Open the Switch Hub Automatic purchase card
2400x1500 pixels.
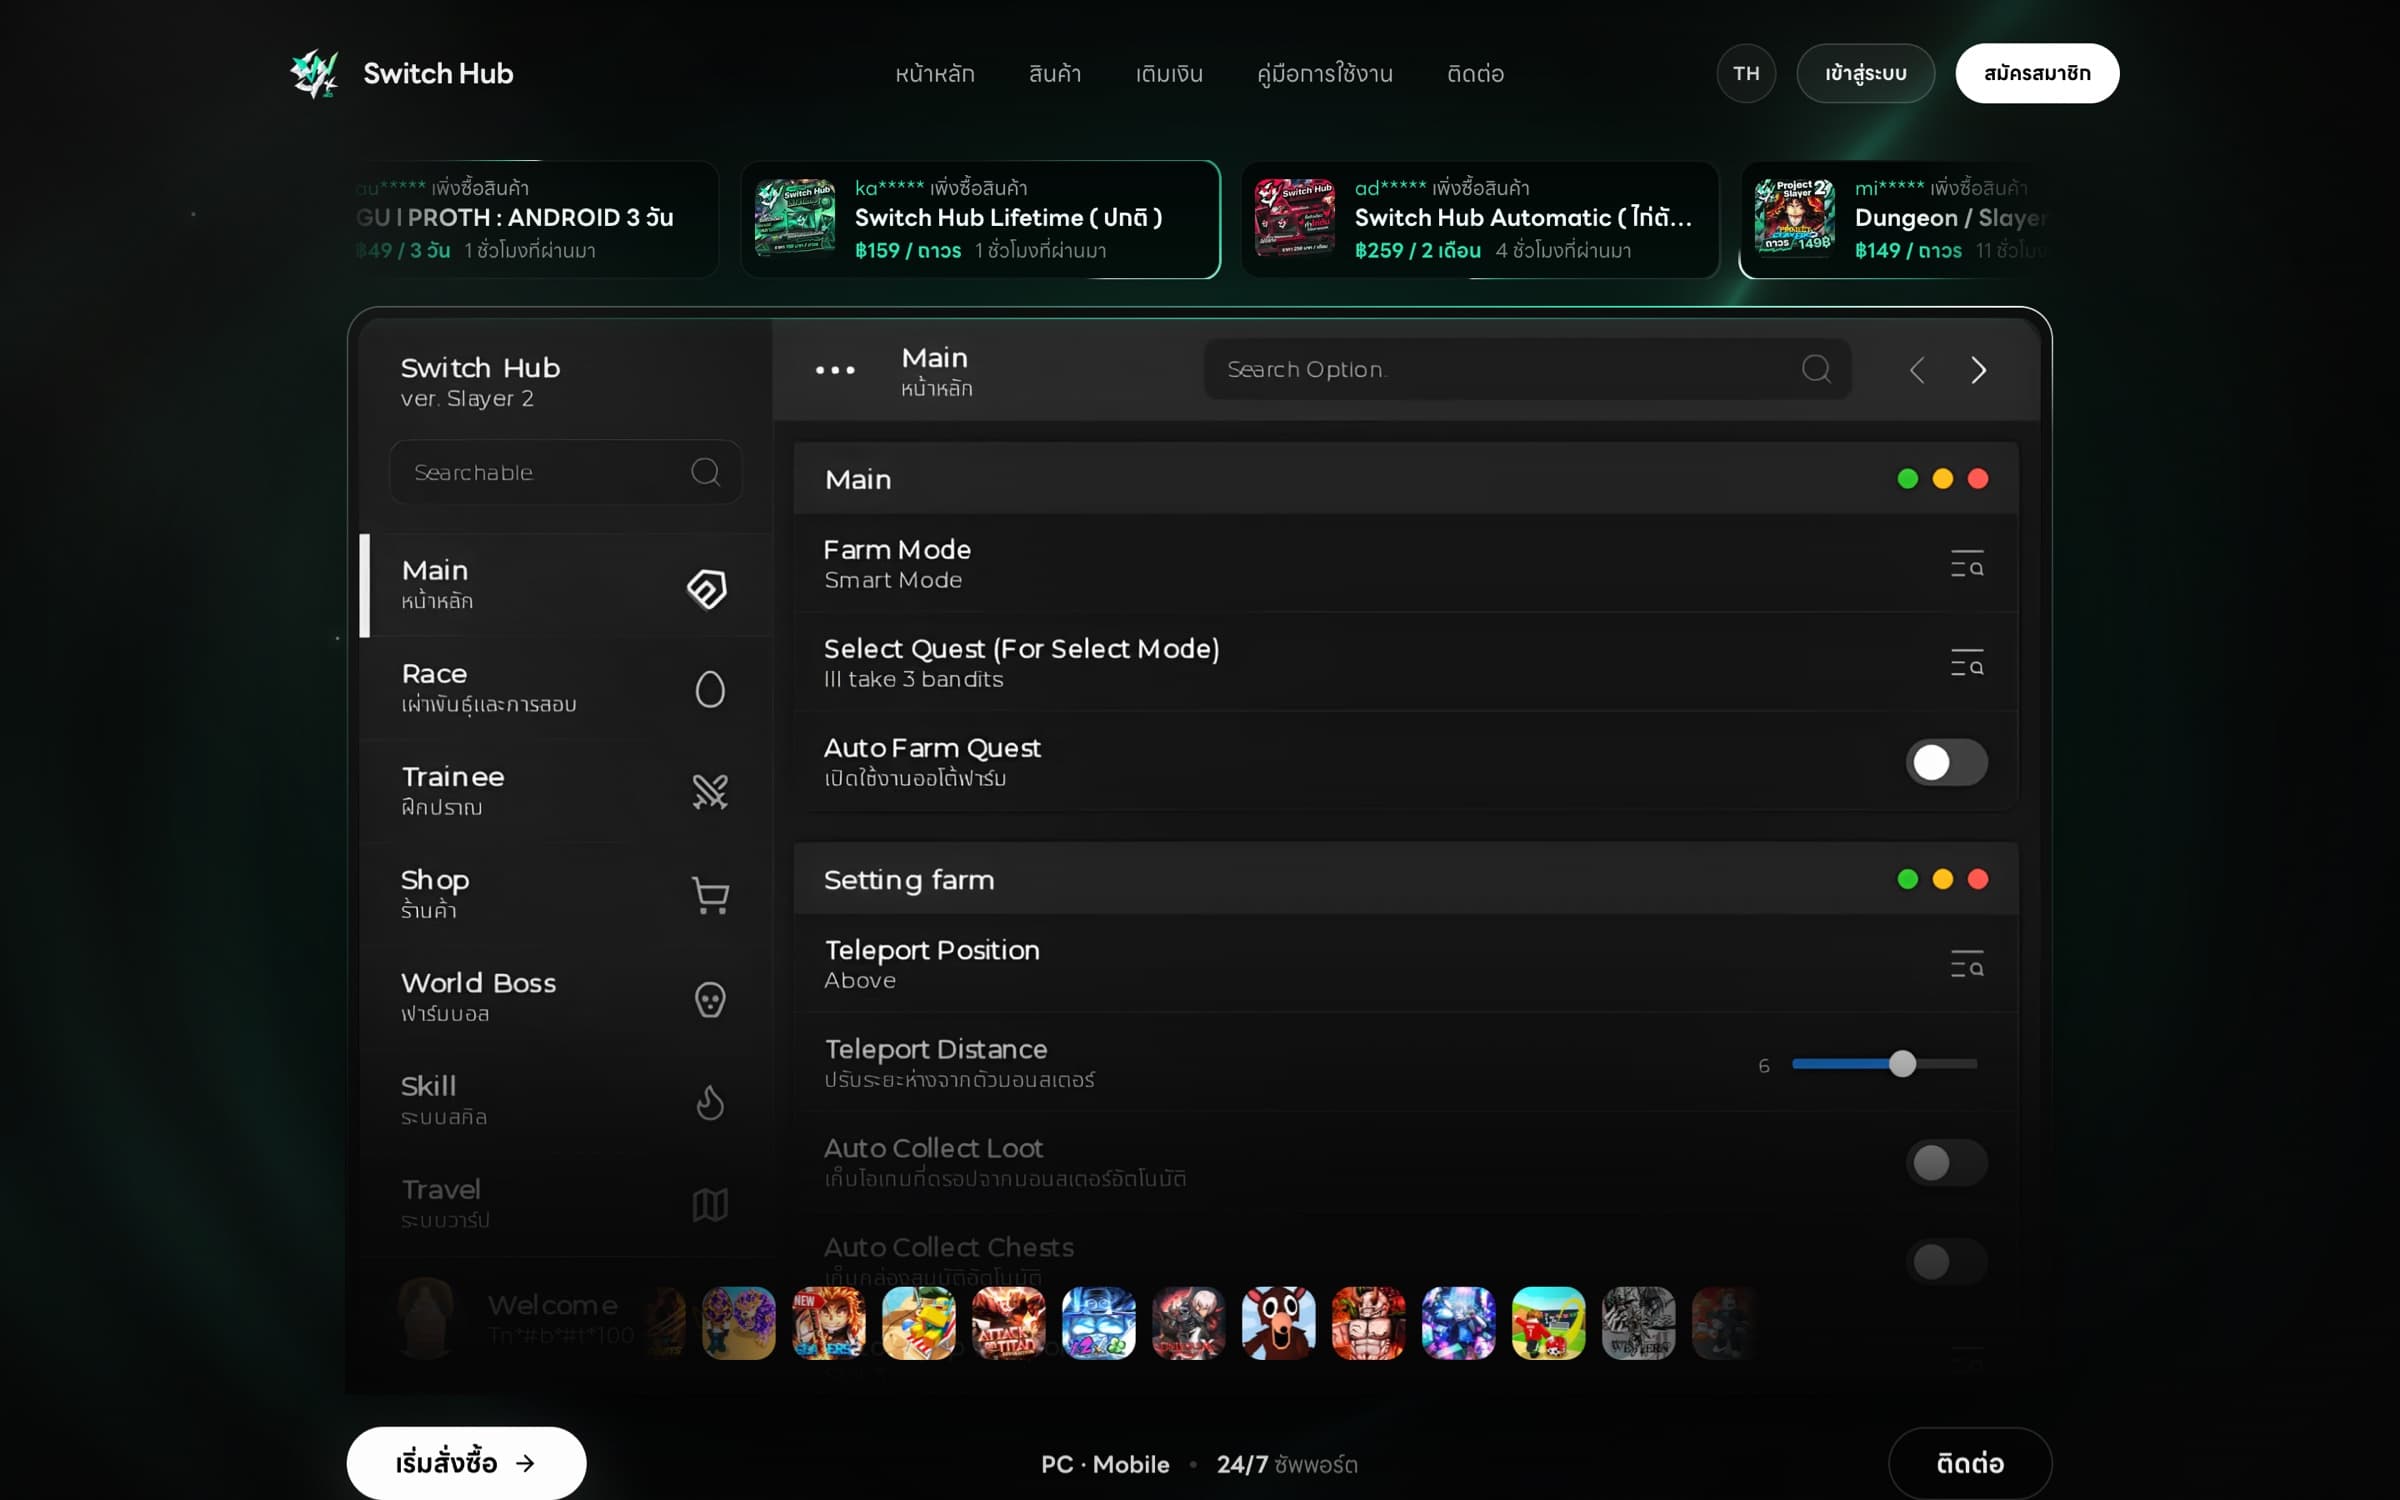point(1480,219)
